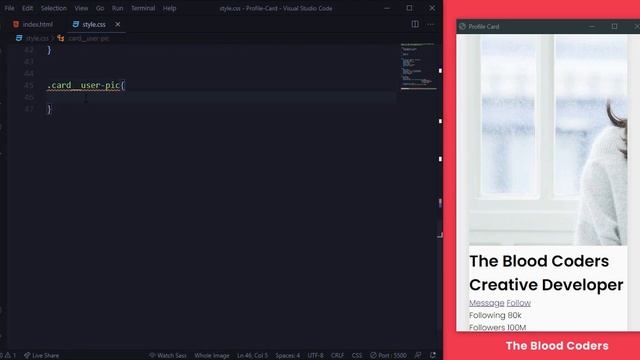
Task: Open the Terminal menu
Action: click(x=143, y=8)
